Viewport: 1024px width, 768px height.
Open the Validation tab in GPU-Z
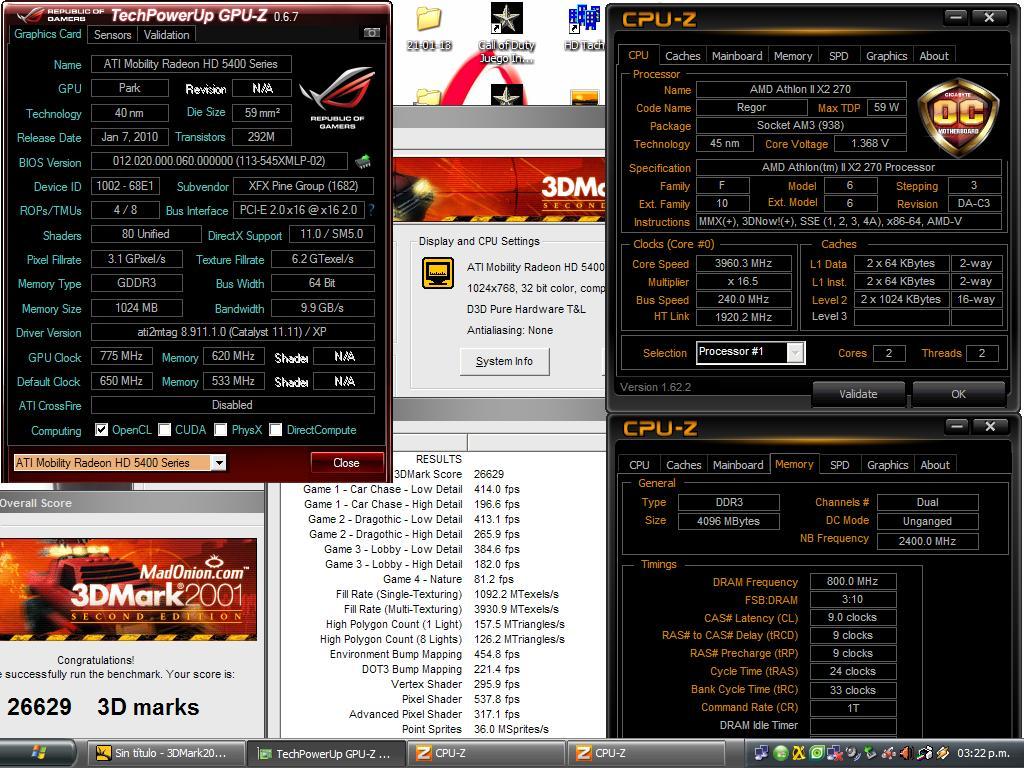(167, 35)
